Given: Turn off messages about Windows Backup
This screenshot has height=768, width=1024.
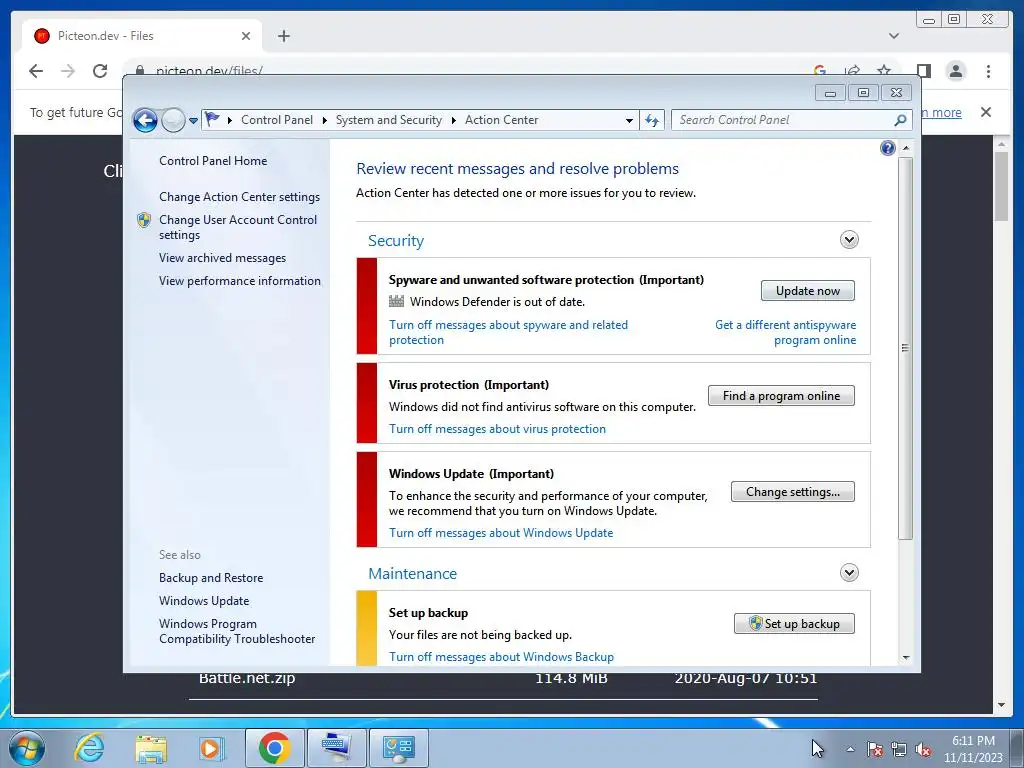Looking at the screenshot, I should 501,657.
